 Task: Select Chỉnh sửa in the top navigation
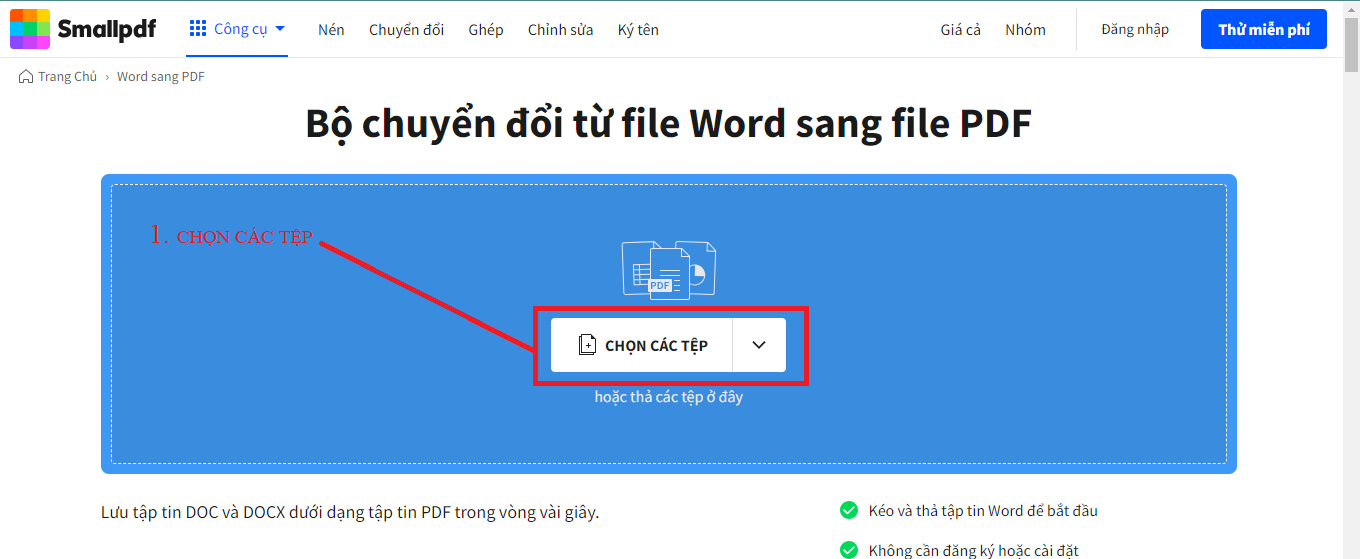tap(560, 30)
